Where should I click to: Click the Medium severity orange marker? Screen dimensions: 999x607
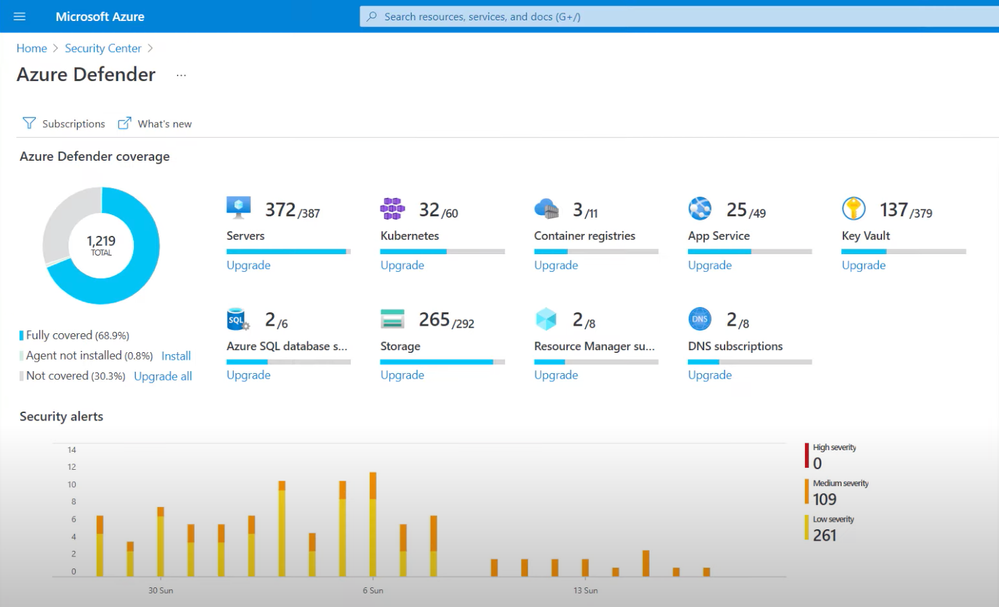[807, 492]
